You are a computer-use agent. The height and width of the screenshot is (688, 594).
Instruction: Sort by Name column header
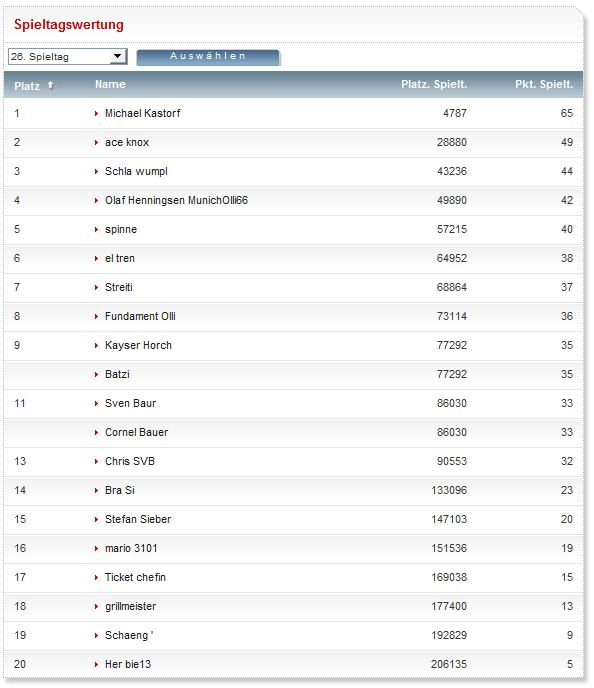[111, 84]
